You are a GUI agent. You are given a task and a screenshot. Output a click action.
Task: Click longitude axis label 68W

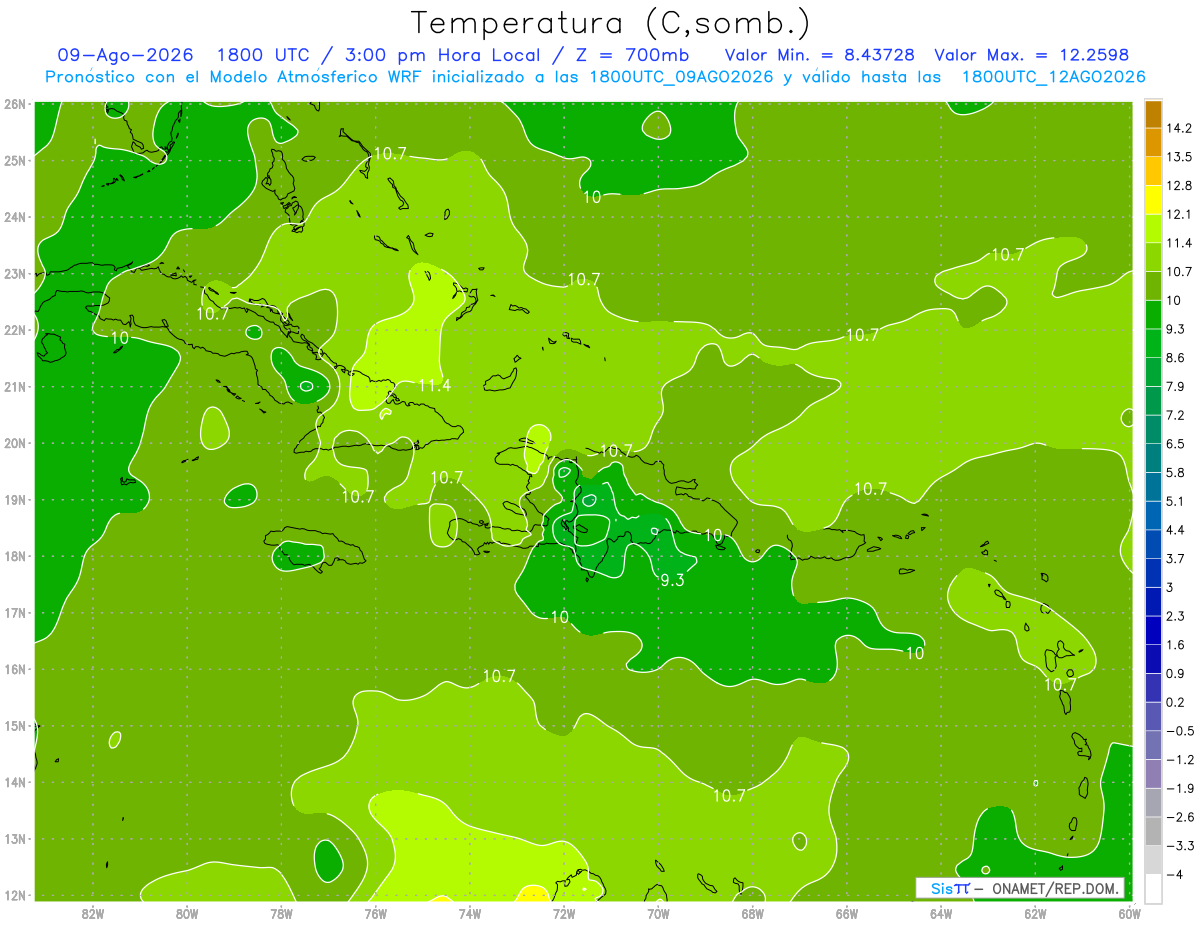coord(753,913)
